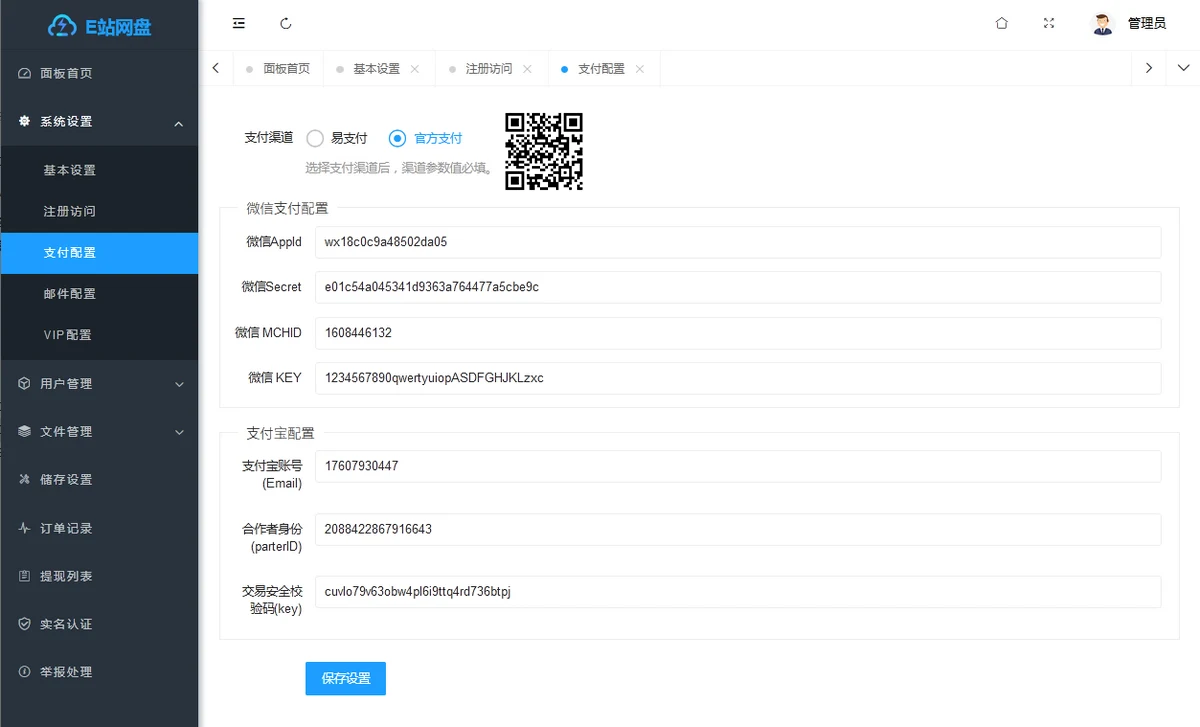Toggle fullscreen with the expand icon
Screen dimensions: 1200x727
(1049, 23)
